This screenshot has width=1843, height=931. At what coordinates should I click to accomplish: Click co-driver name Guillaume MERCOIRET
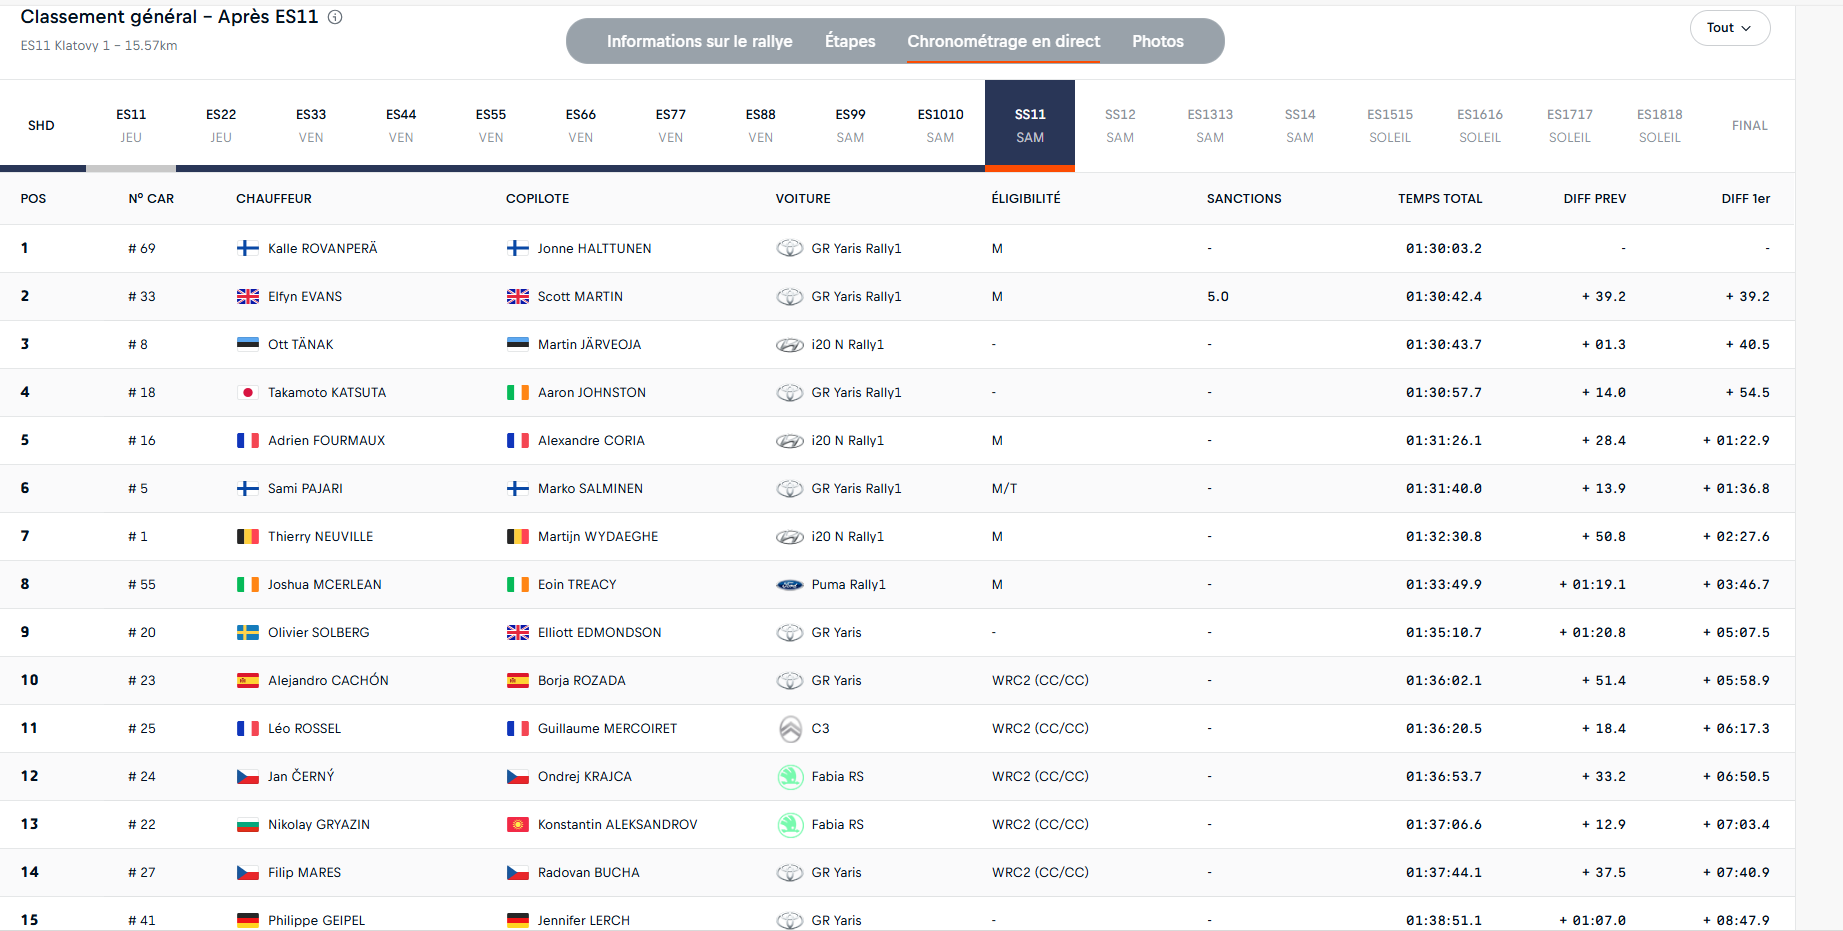(x=607, y=728)
